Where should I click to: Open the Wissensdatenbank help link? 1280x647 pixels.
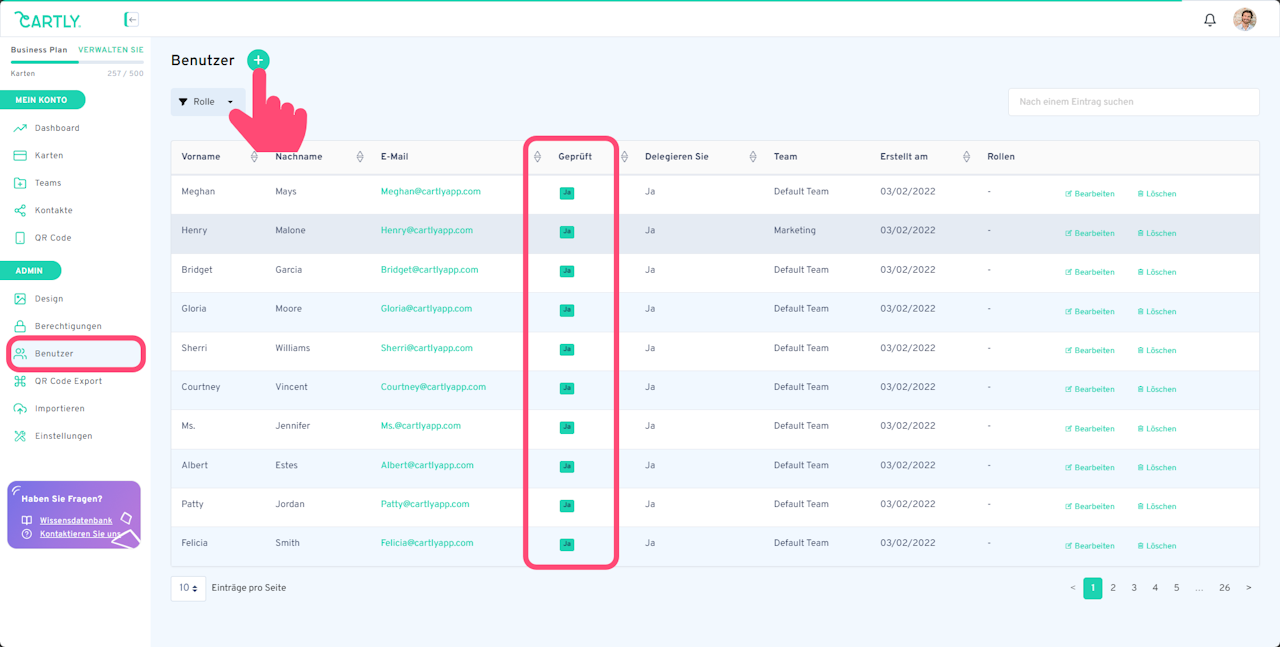tap(76, 520)
